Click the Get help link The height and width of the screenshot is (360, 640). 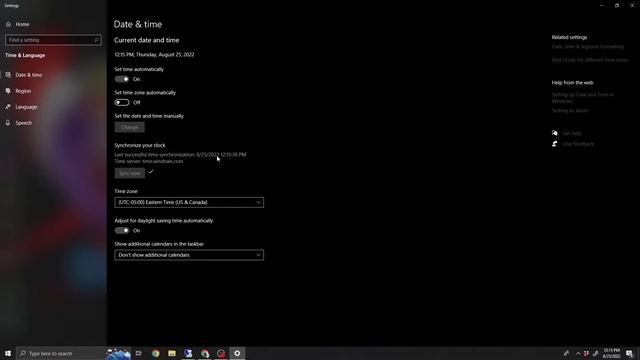[571, 133]
